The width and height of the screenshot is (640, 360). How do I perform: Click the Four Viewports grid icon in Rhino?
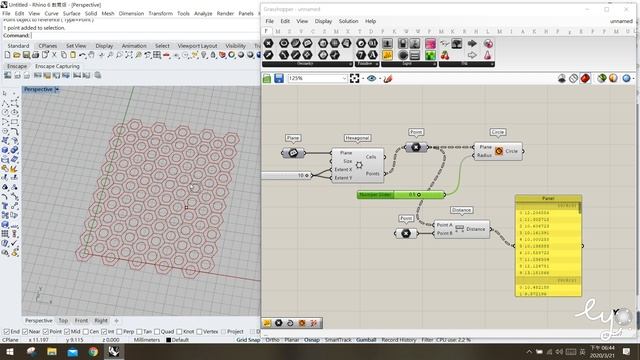pyautogui.click(x=157, y=55)
